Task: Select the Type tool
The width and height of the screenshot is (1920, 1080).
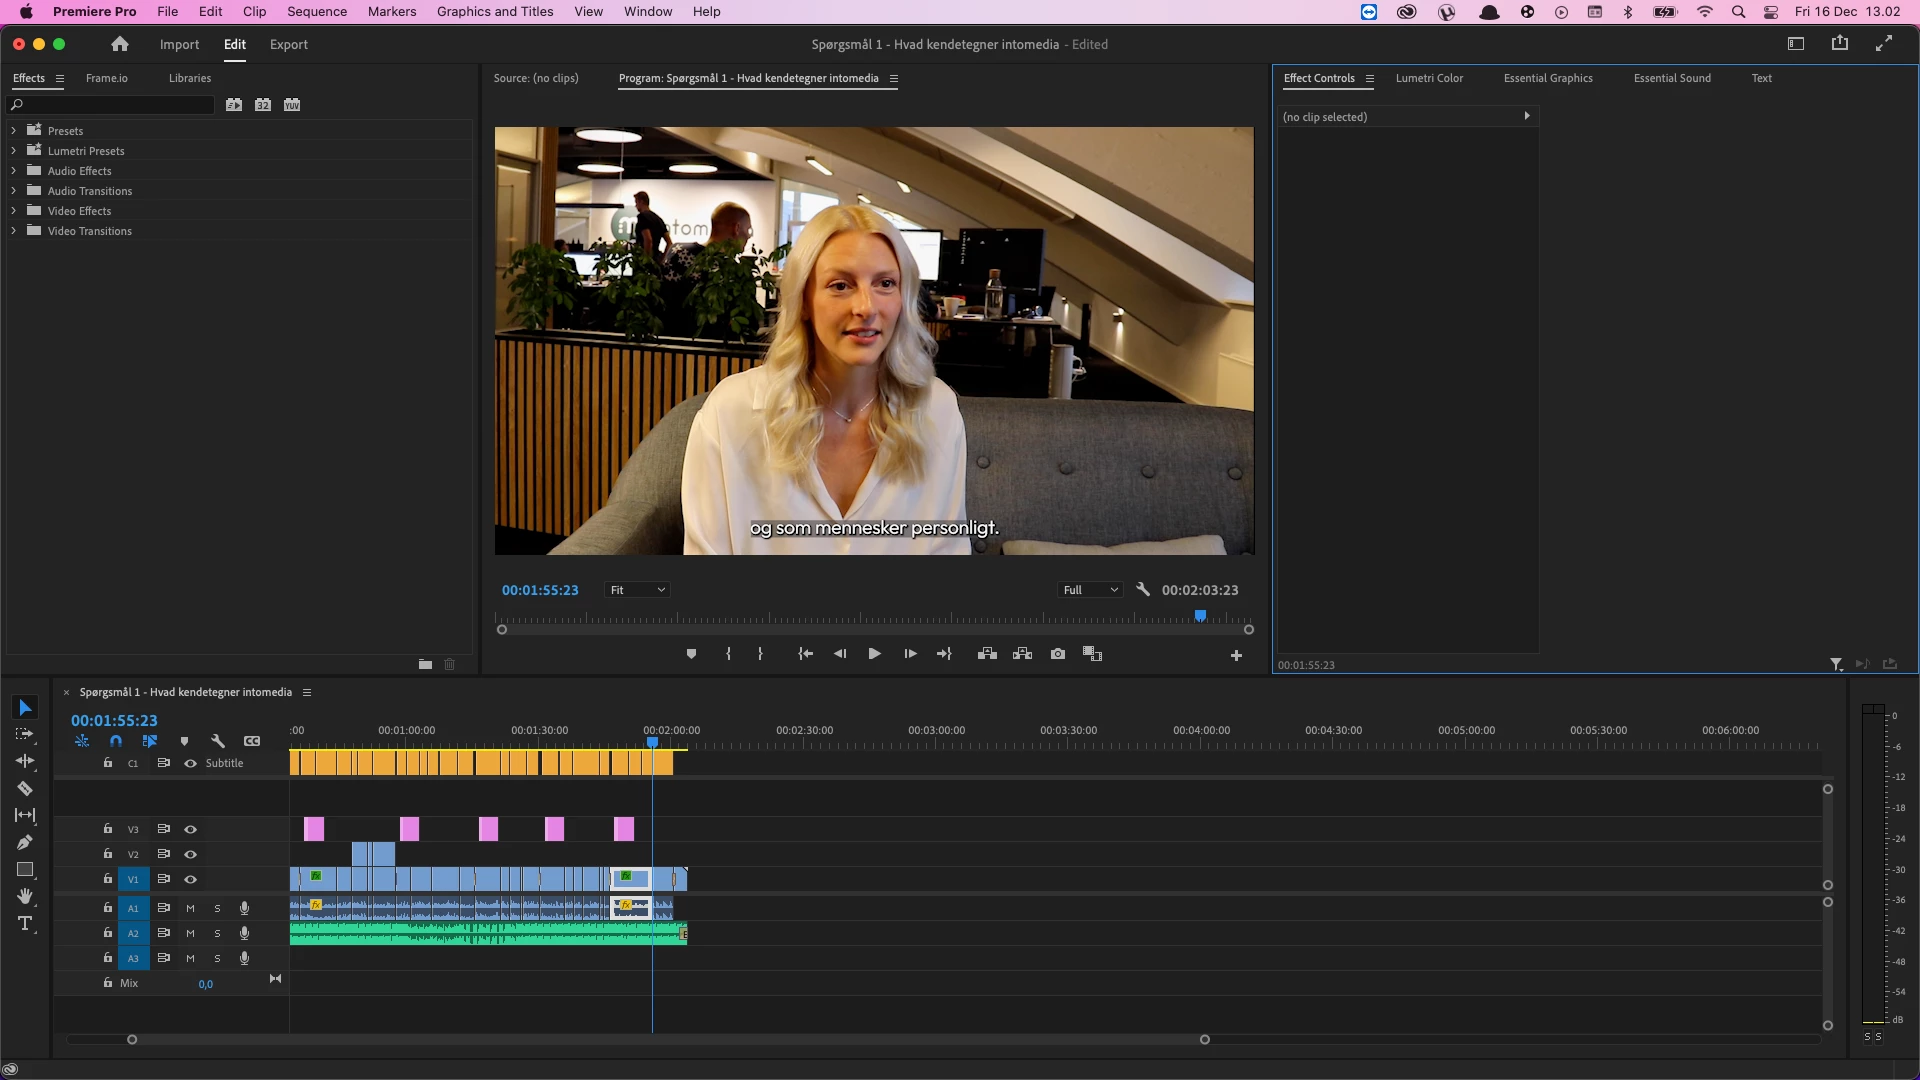Action: coord(25,923)
